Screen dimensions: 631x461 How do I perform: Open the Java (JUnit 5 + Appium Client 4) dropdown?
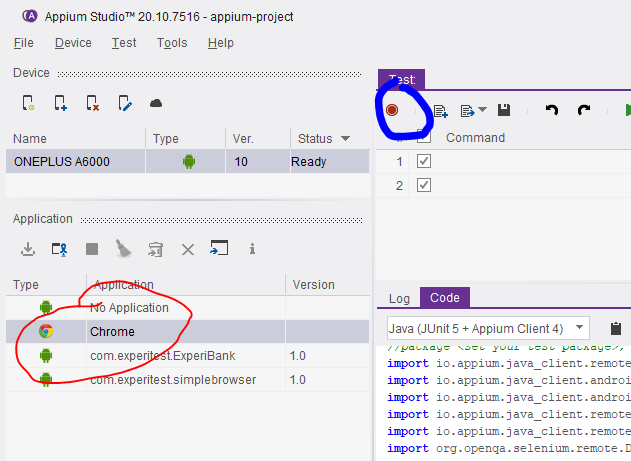click(x=488, y=328)
